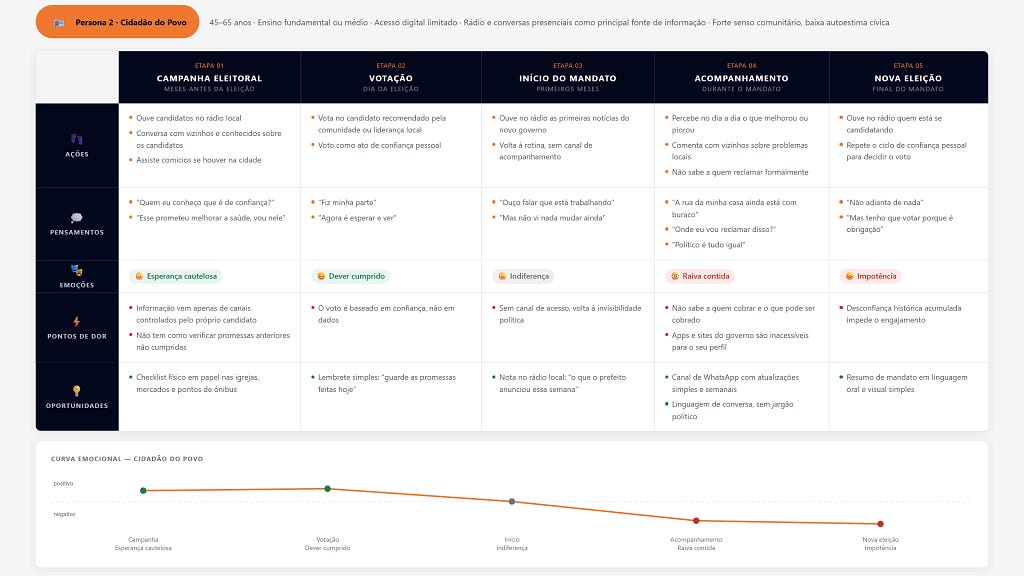The height and width of the screenshot is (576, 1024).
Task: Click the emoji in Esperança cautelosa badge
Action: pyautogui.click(x=139, y=276)
